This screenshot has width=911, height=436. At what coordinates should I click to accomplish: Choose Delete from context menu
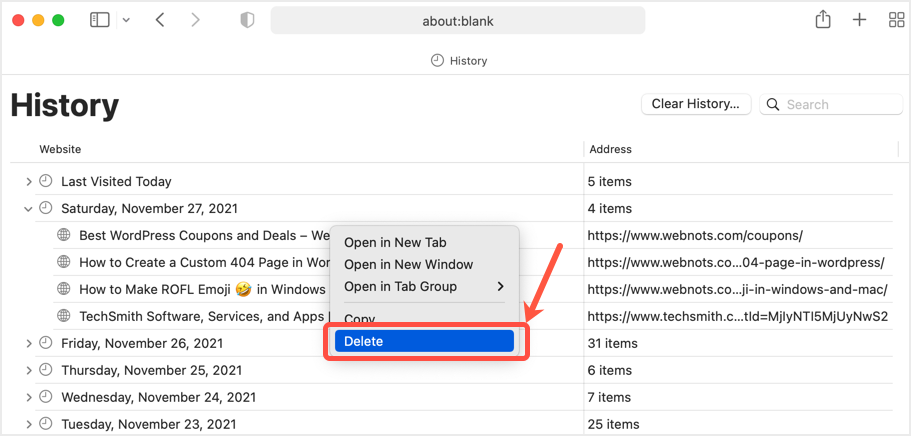pyautogui.click(x=422, y=341)
